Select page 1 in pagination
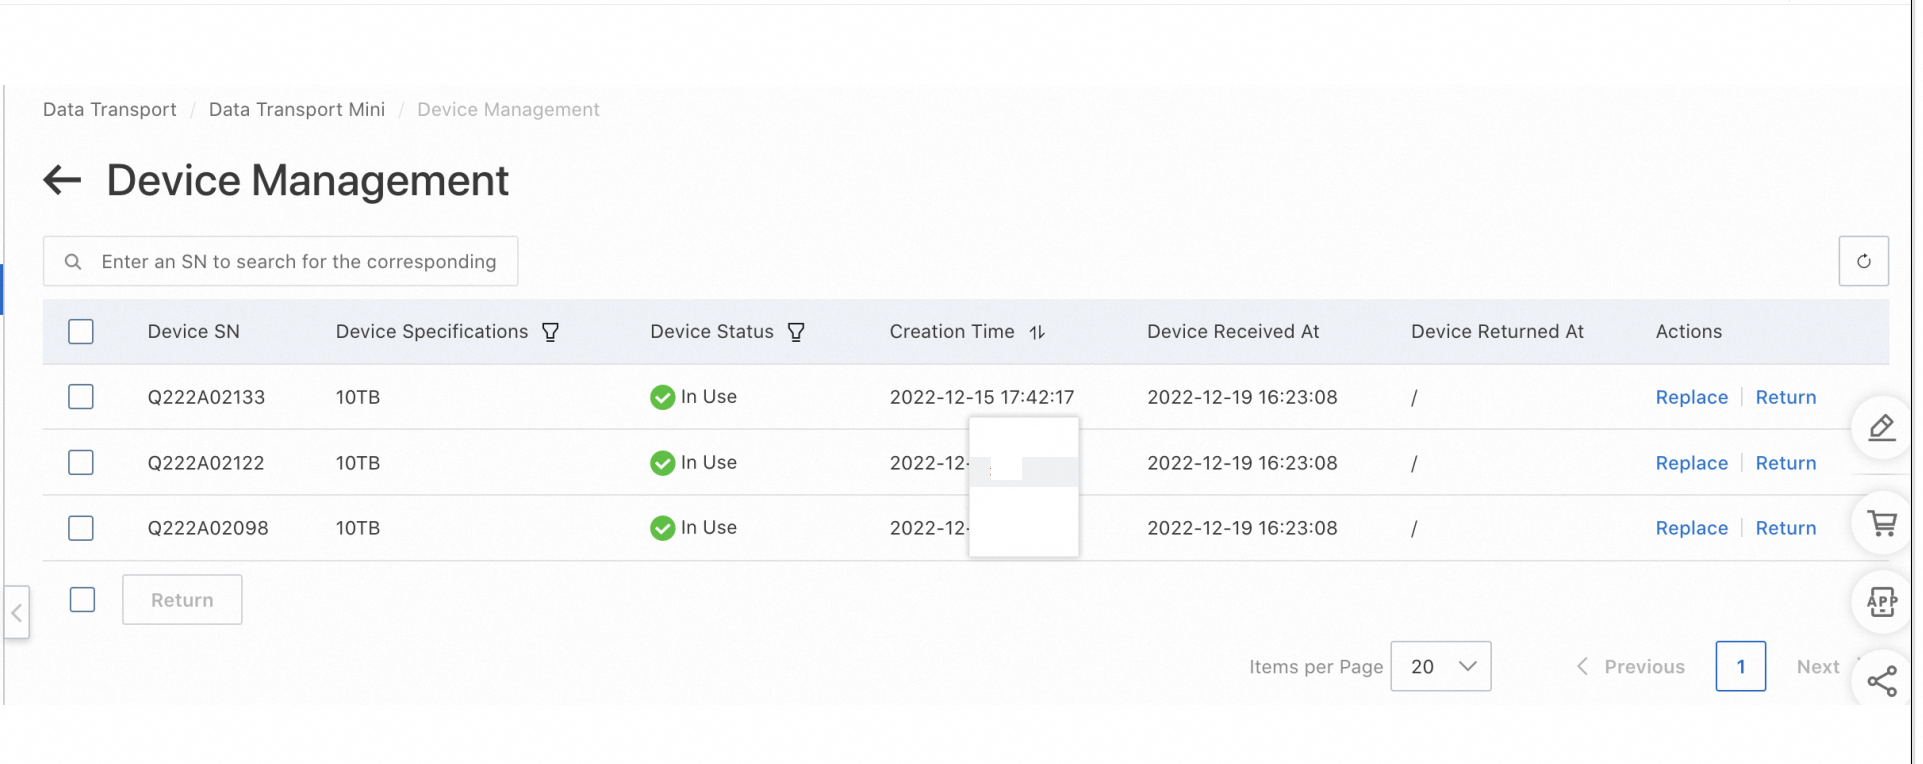 click(1741, 666)
